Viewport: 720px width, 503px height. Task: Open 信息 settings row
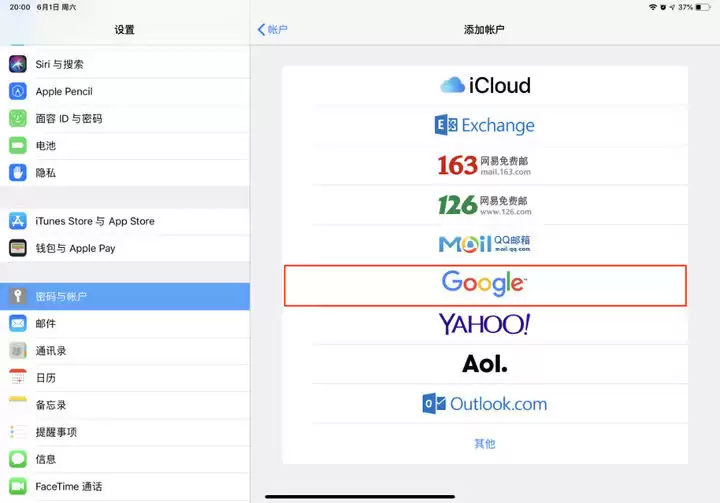(125, 459)
